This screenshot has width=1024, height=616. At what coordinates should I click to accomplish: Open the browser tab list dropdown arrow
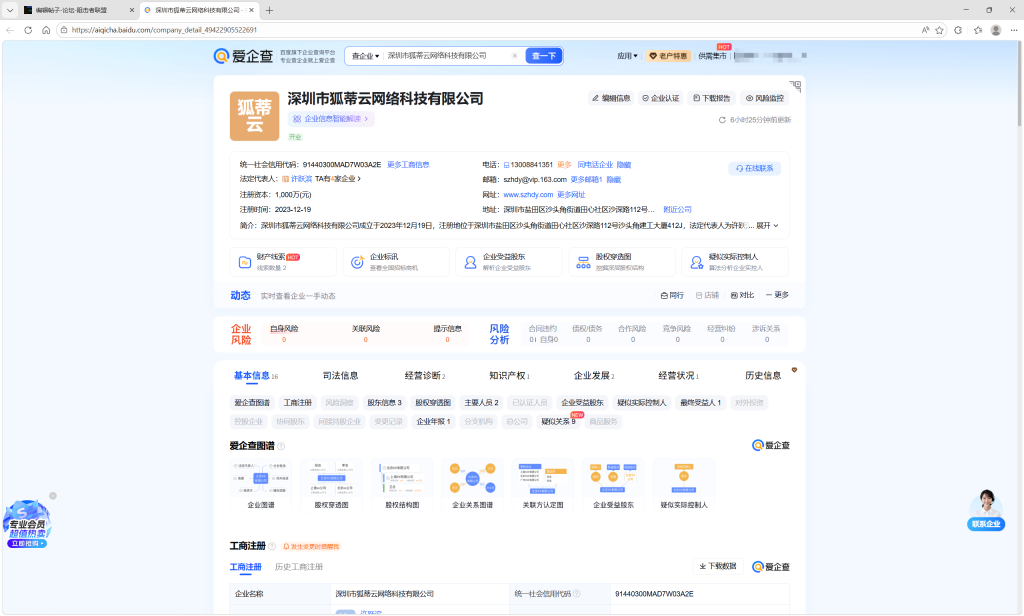[10, 10]
